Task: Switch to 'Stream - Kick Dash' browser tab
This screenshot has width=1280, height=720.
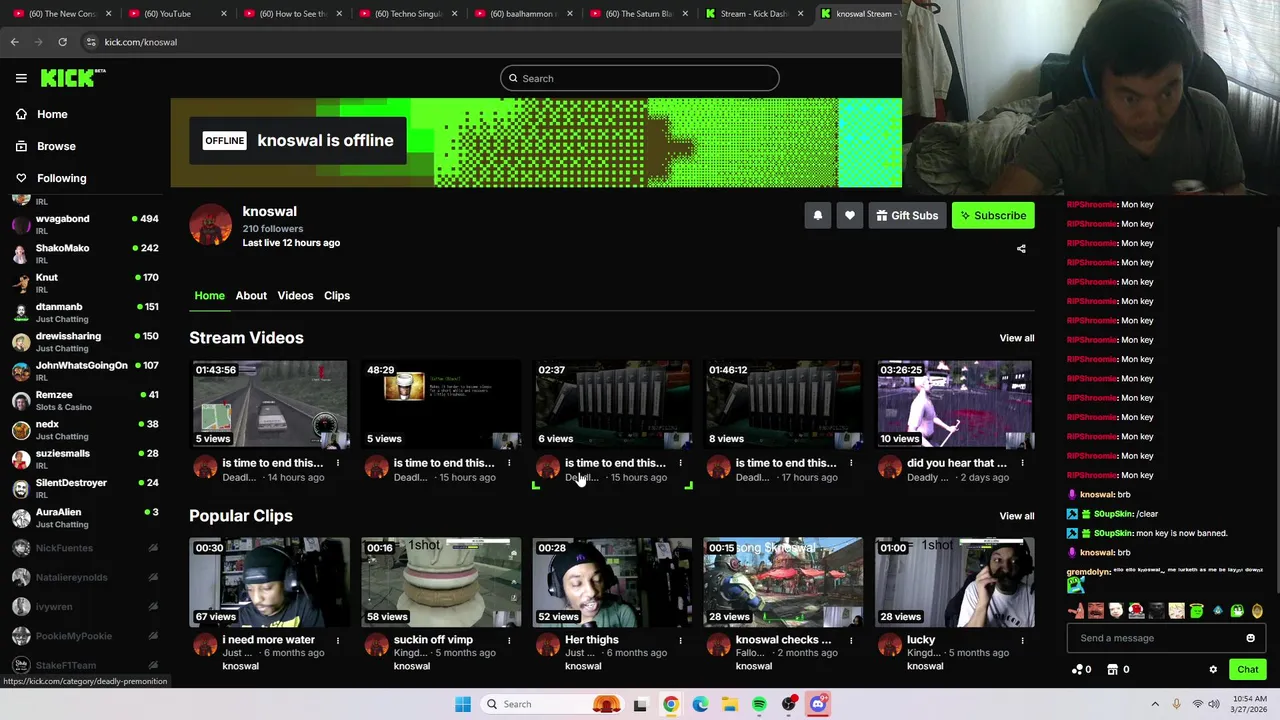Action: [755, 14]
